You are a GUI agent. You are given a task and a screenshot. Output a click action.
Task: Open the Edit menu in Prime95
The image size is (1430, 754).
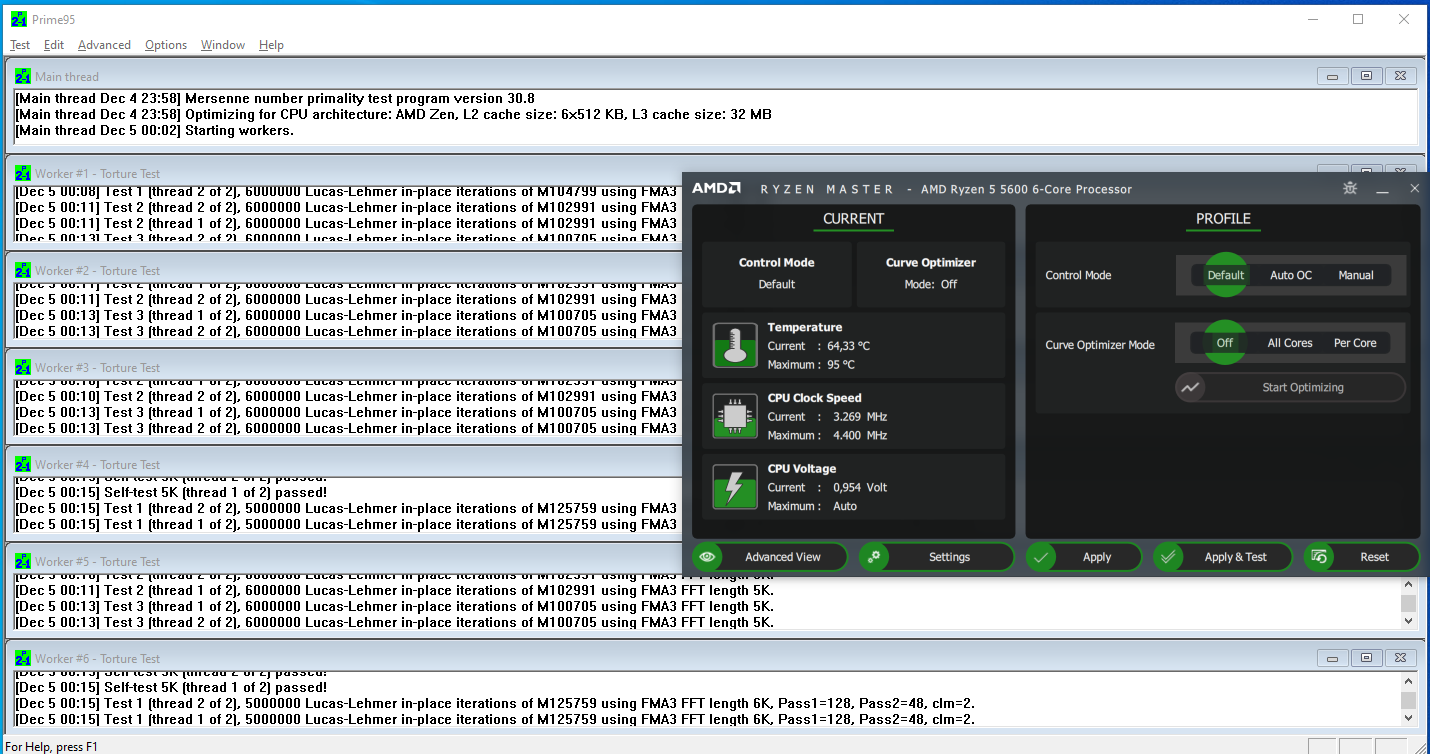tap(54, 45)
